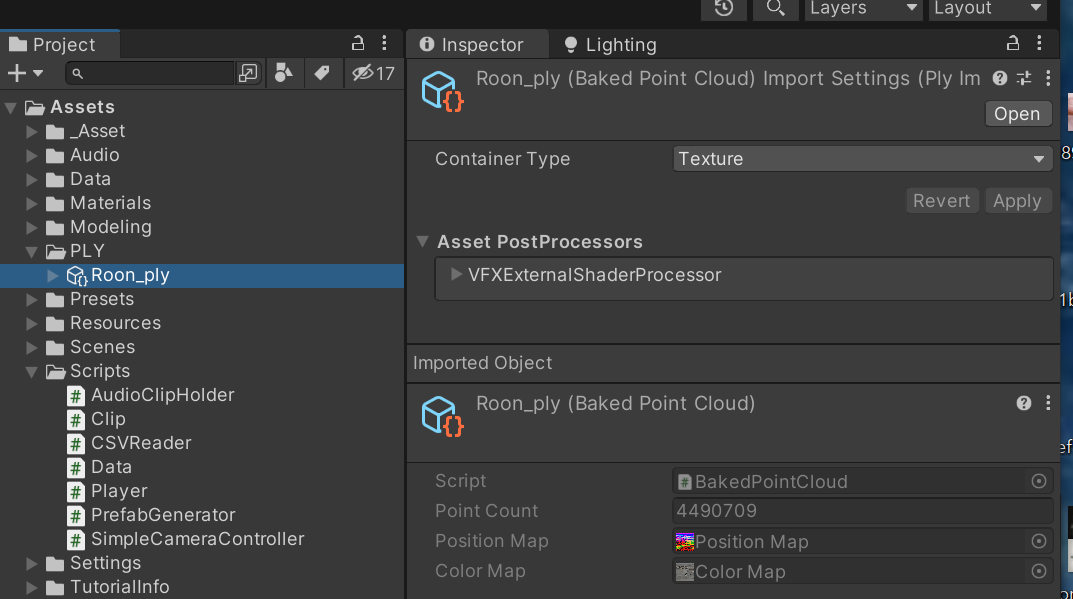
Task: Open search-by-type filter icon
Action: click(283, 73)
